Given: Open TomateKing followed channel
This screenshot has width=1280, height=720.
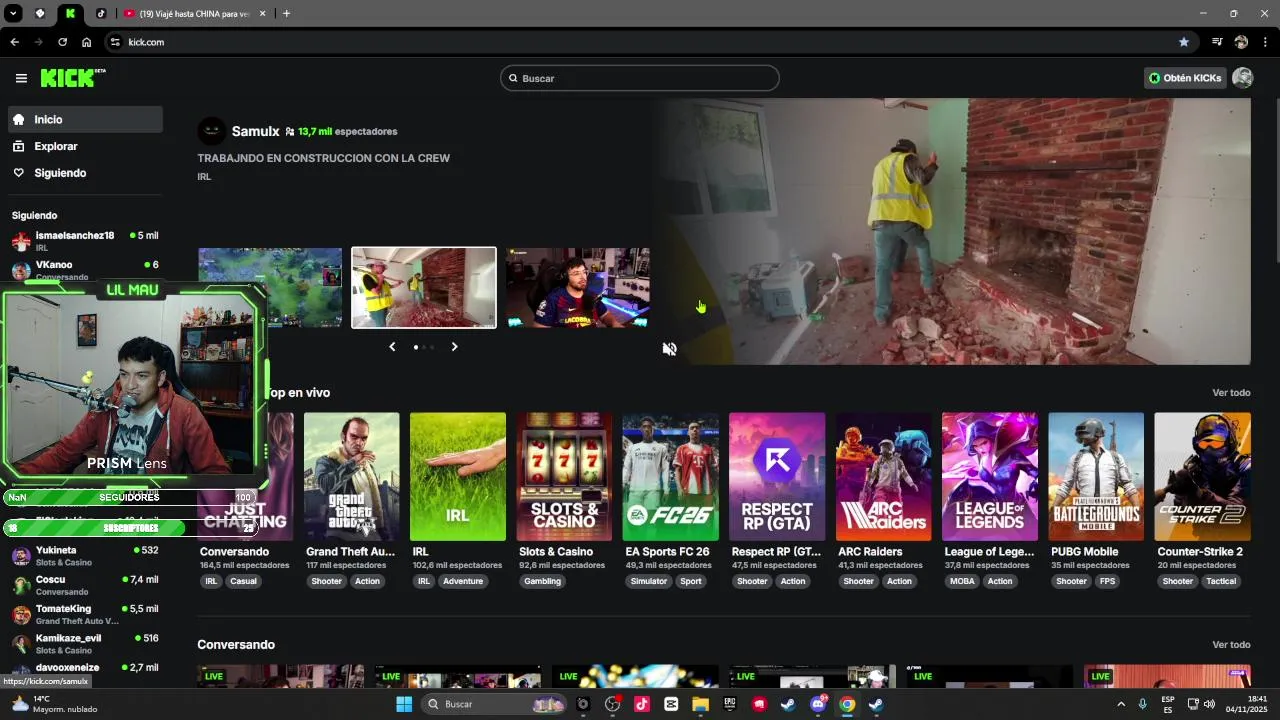Looking at the screenshot, I should coord(85,614).
